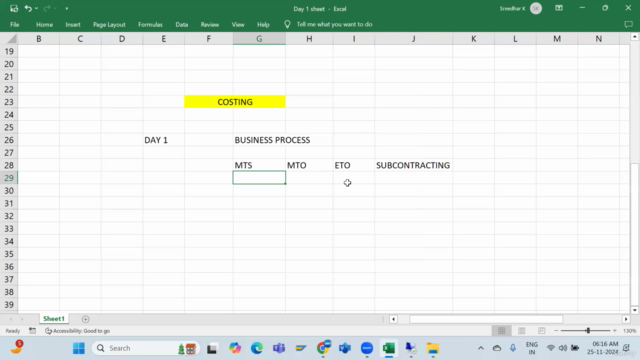640x360 pixels.
Task: Select the MTS cell
Action: point(259,165)
